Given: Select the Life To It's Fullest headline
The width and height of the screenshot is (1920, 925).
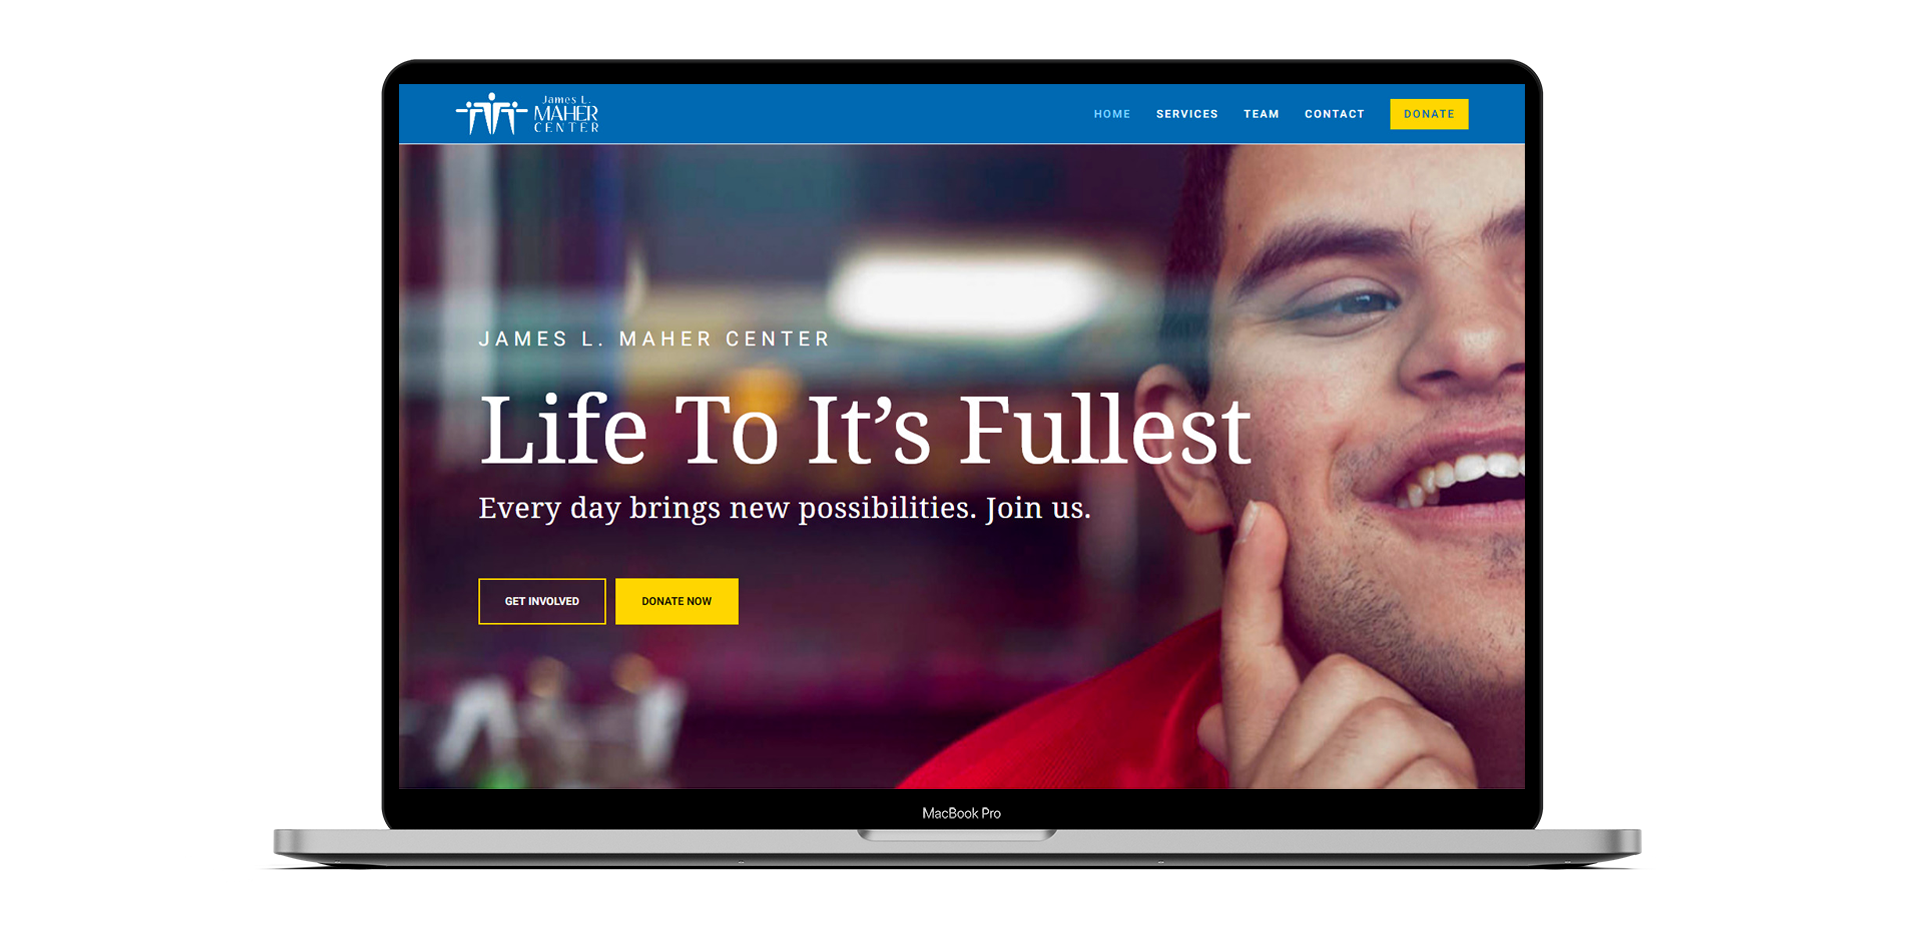Looking at the screenshot, I should click(865, 431).
